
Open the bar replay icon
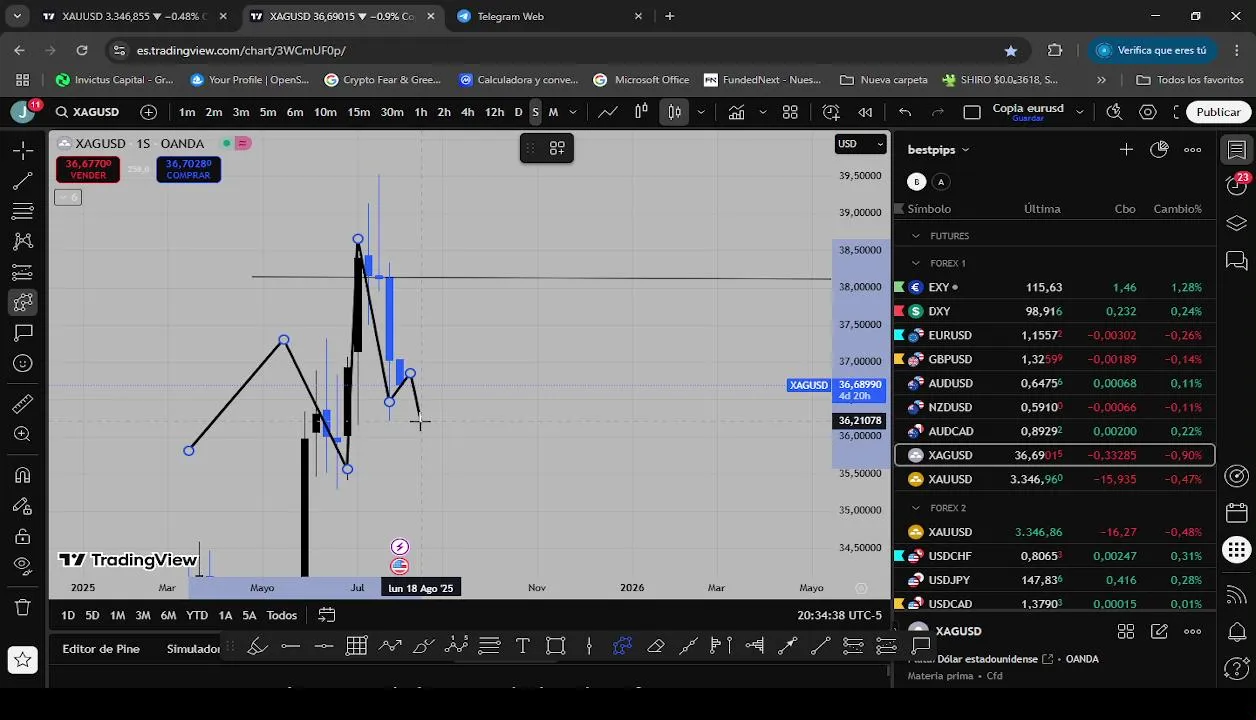865,112
